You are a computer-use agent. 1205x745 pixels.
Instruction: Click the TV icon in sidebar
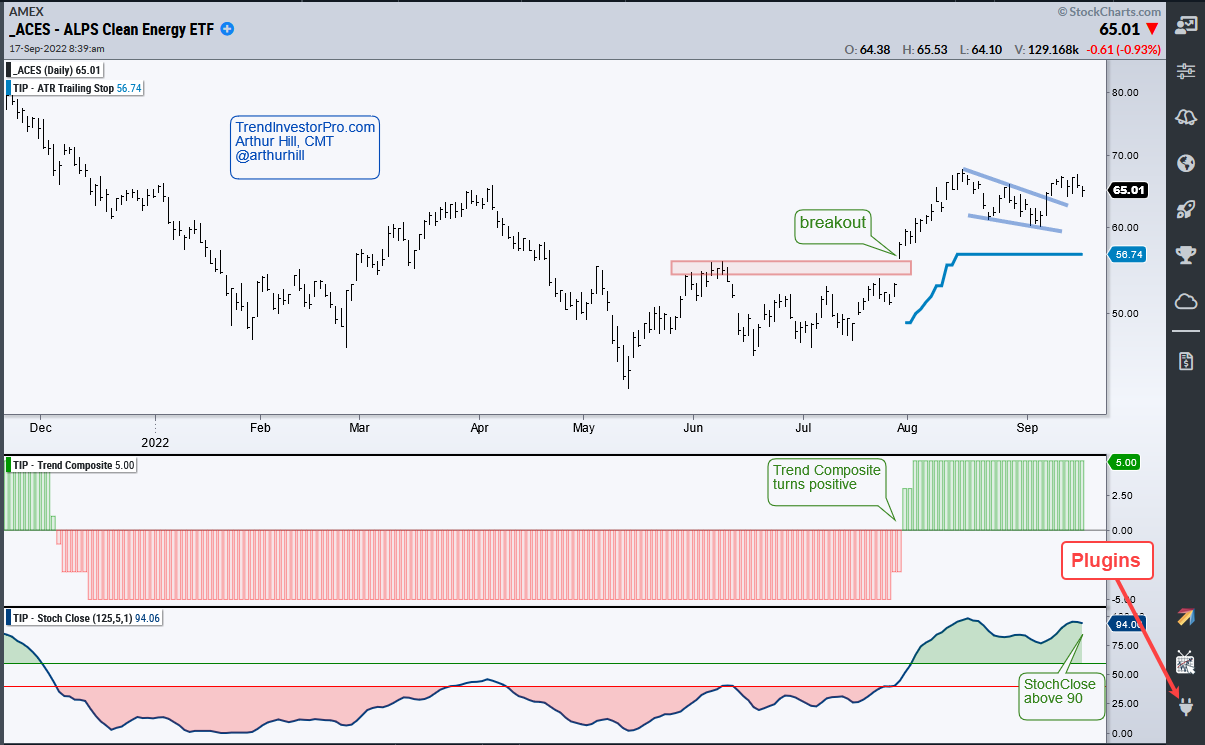click(1187, 662)
